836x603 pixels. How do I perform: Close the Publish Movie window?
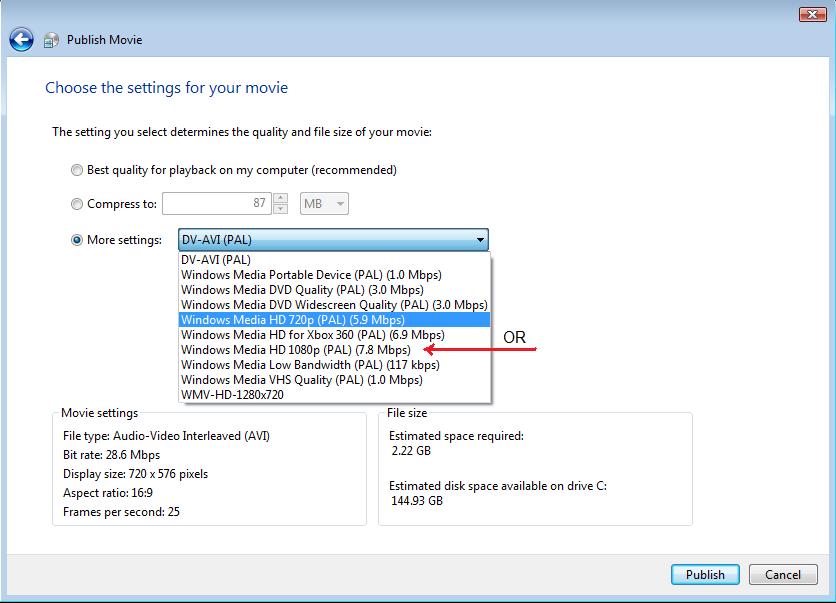[811, 14]
